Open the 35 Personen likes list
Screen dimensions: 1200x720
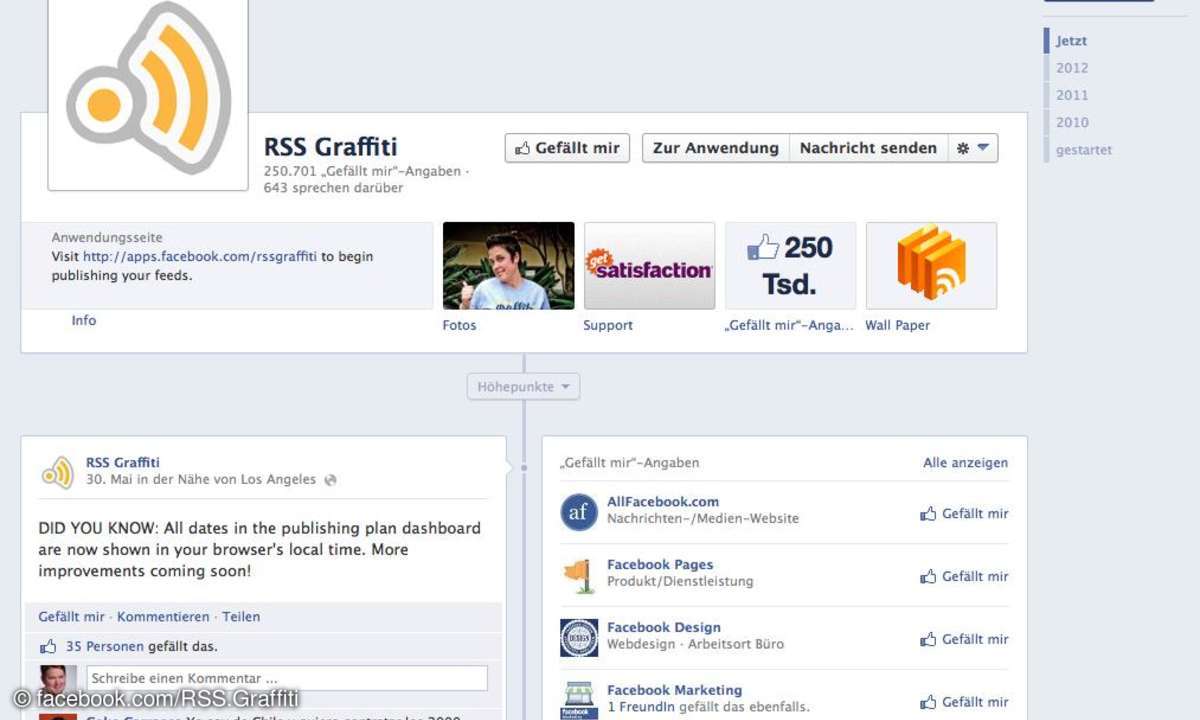[x=105, y=647]
